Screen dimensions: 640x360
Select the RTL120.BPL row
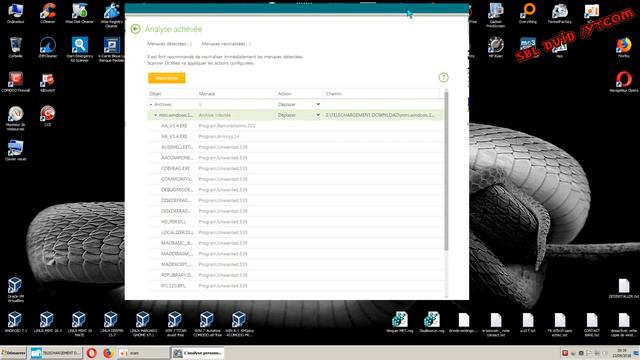click(295, 286)
